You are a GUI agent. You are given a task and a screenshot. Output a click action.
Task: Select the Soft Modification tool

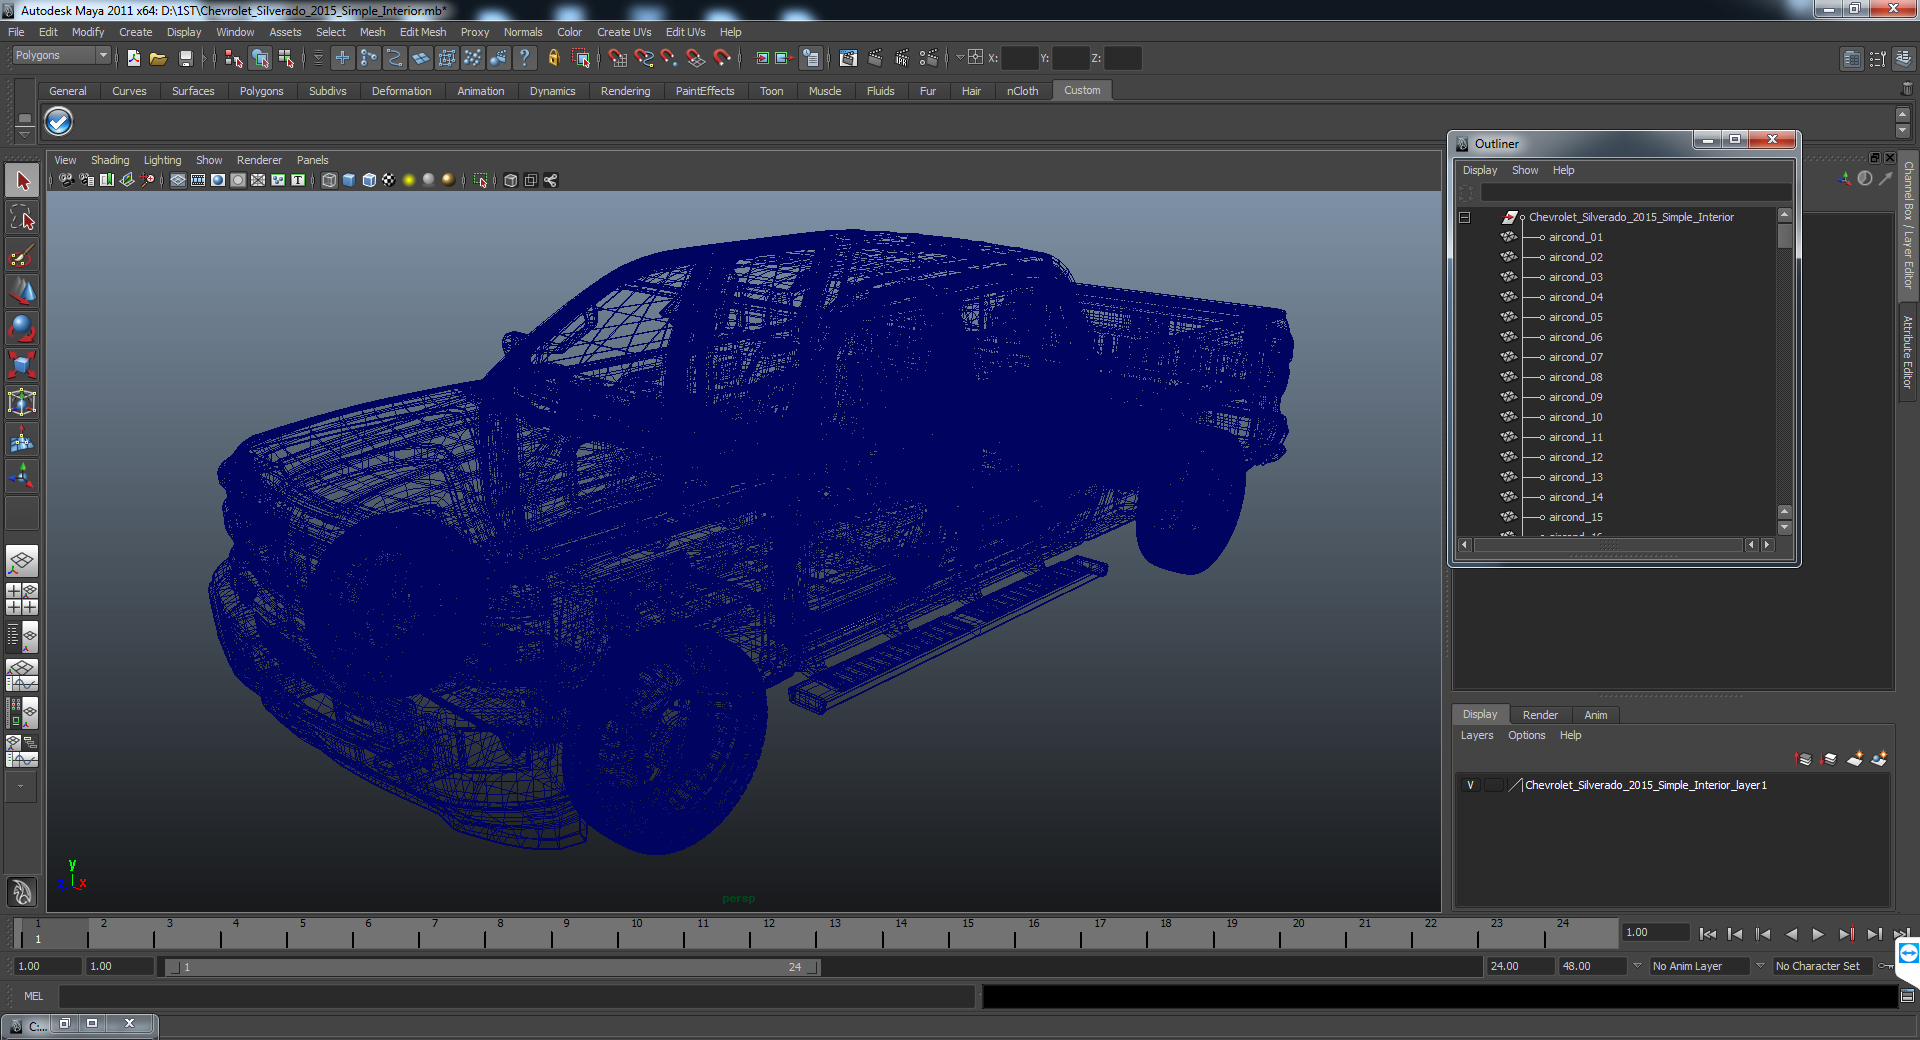point(22,439)
